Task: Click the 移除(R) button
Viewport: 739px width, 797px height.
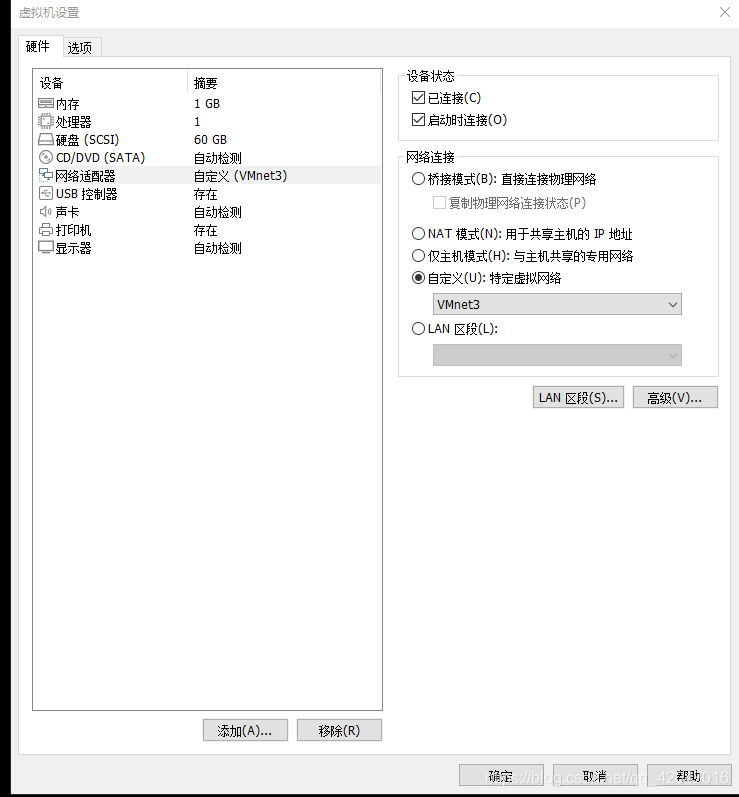Action: click(x=339, y=730)
